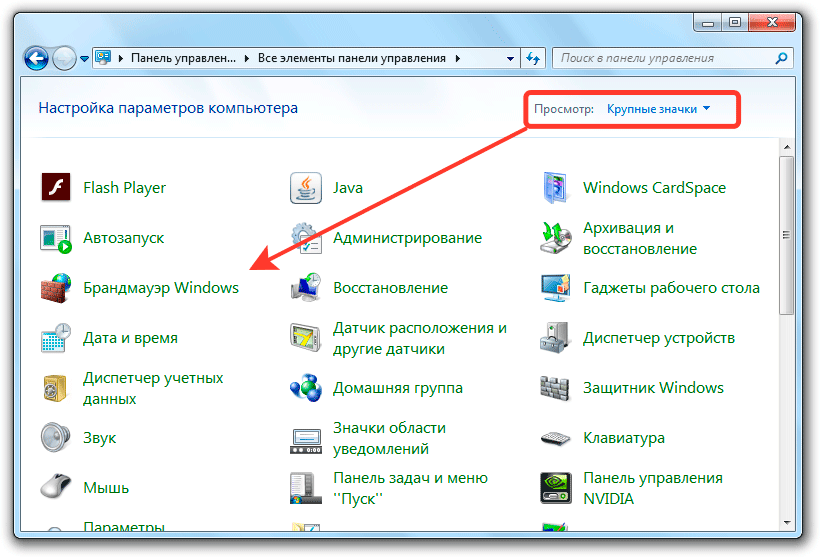Minimize the Control Panel window

[708, 23]
